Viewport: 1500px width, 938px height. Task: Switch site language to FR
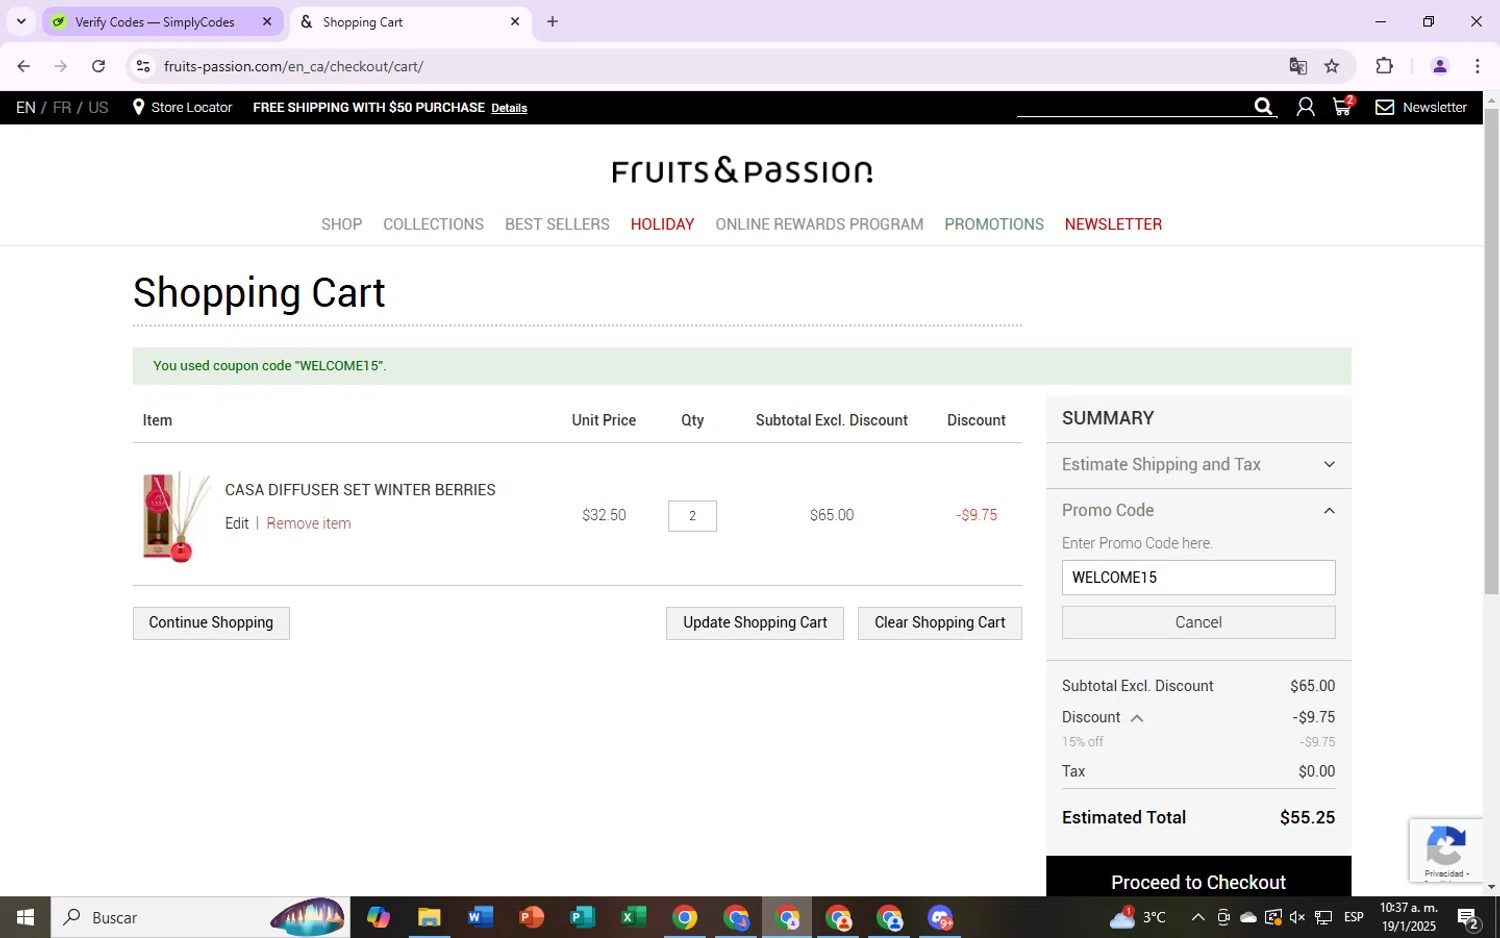tap(62, 107)
